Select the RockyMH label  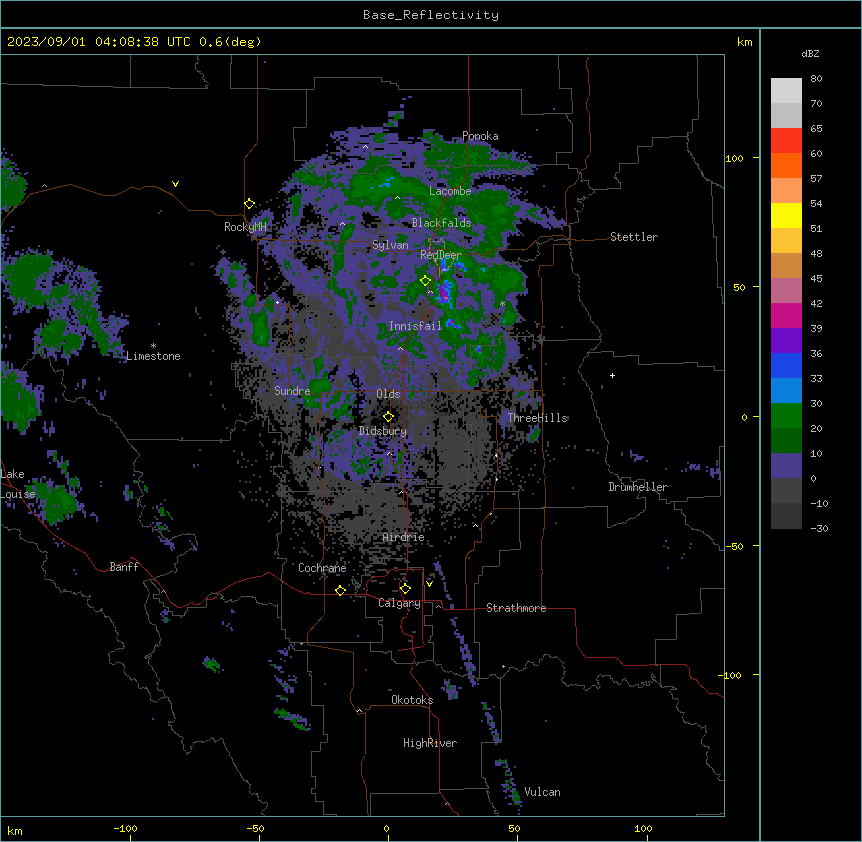click(245, 227)
